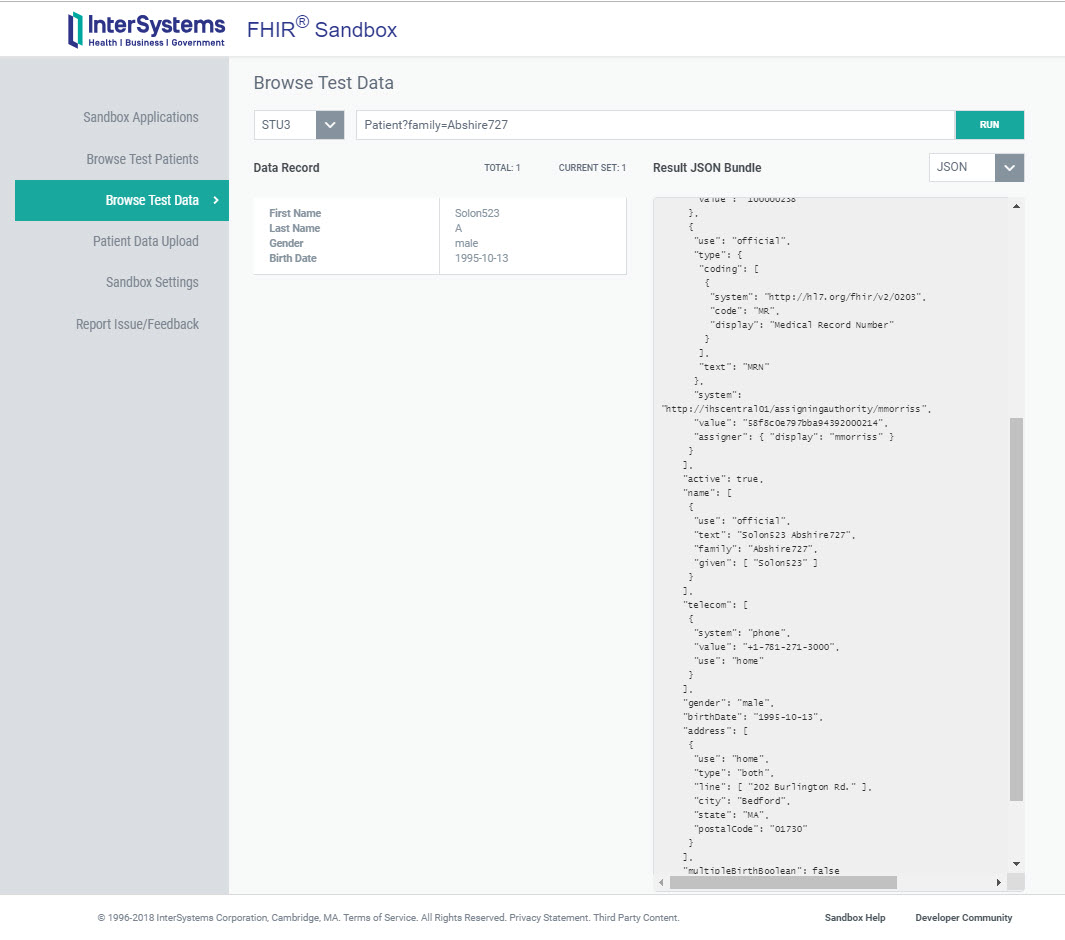Click the scroll right arrow in JSON panel
Image resolution: width=1065 pixels, height=940 pixels.
click(998, 882)
